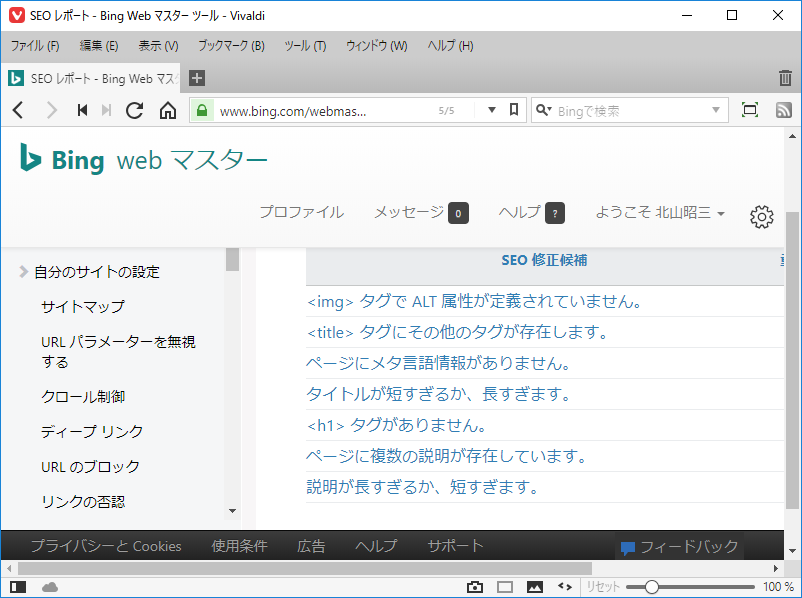Open the search field history dropdown
Viewport: 802px width, 598px height.
[716, 110]
